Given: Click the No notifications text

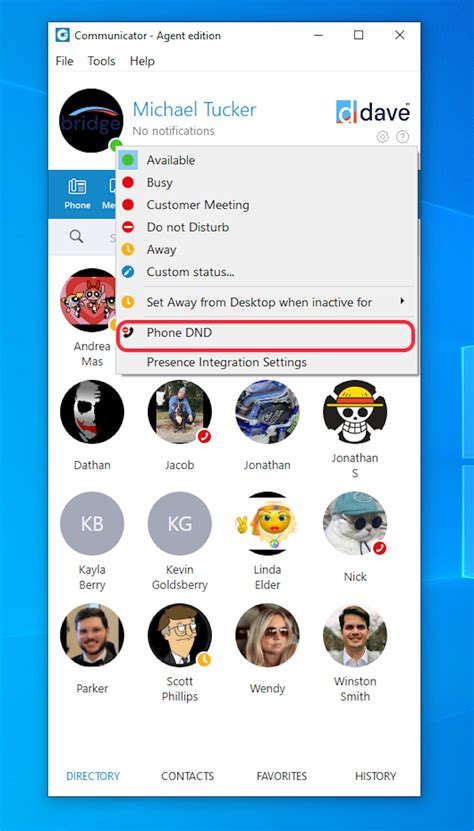Looking at the screenshot, I should pyautogui.click(x=173, y=131).
